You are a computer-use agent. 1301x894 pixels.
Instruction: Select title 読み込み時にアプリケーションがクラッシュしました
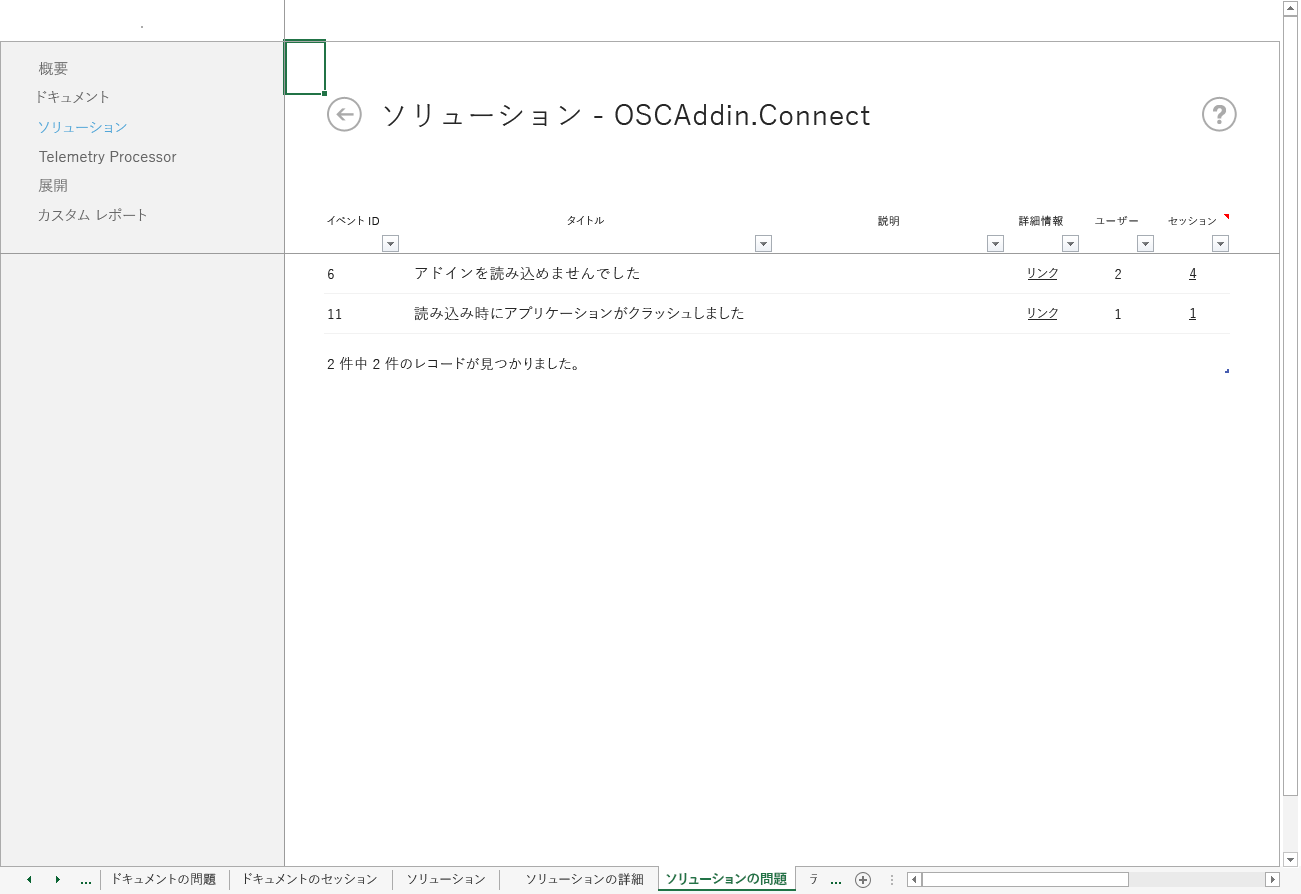(x=579, y=313)
